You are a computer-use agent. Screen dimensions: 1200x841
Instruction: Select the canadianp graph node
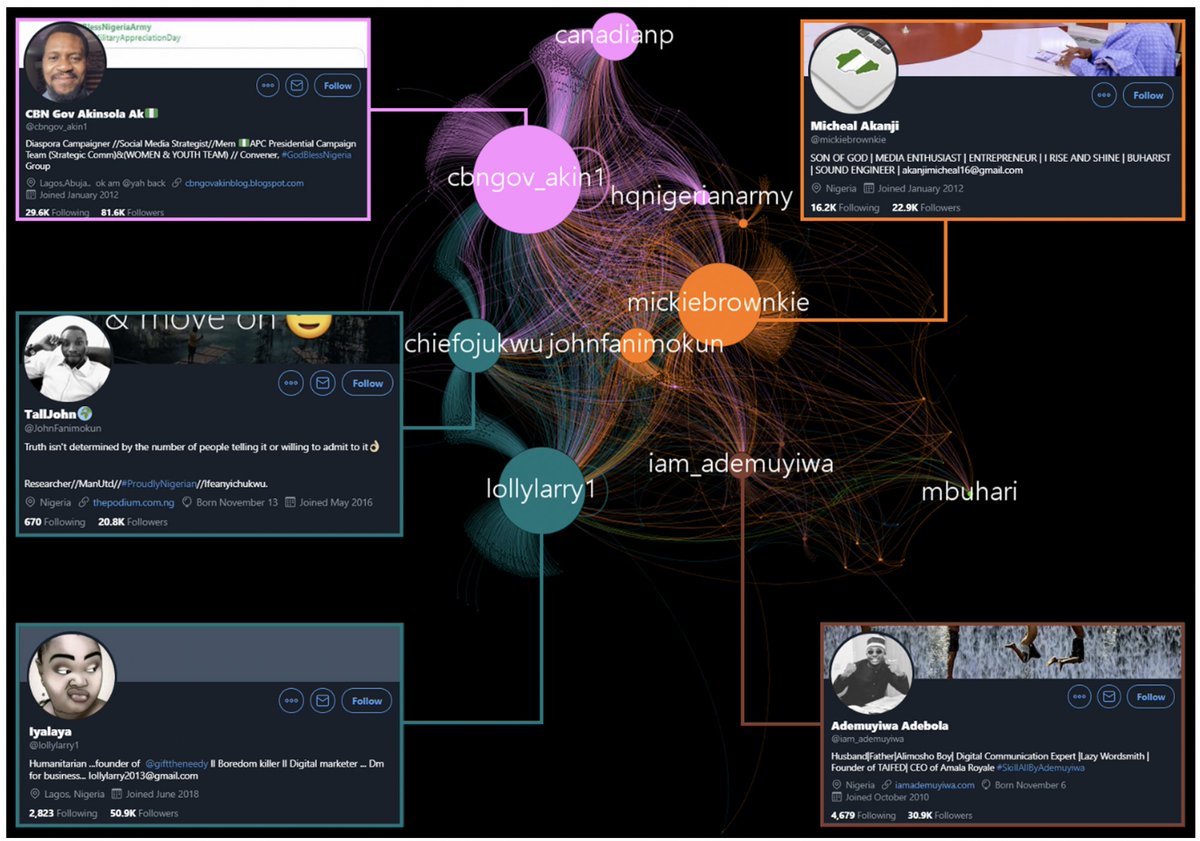pos(614,36)
